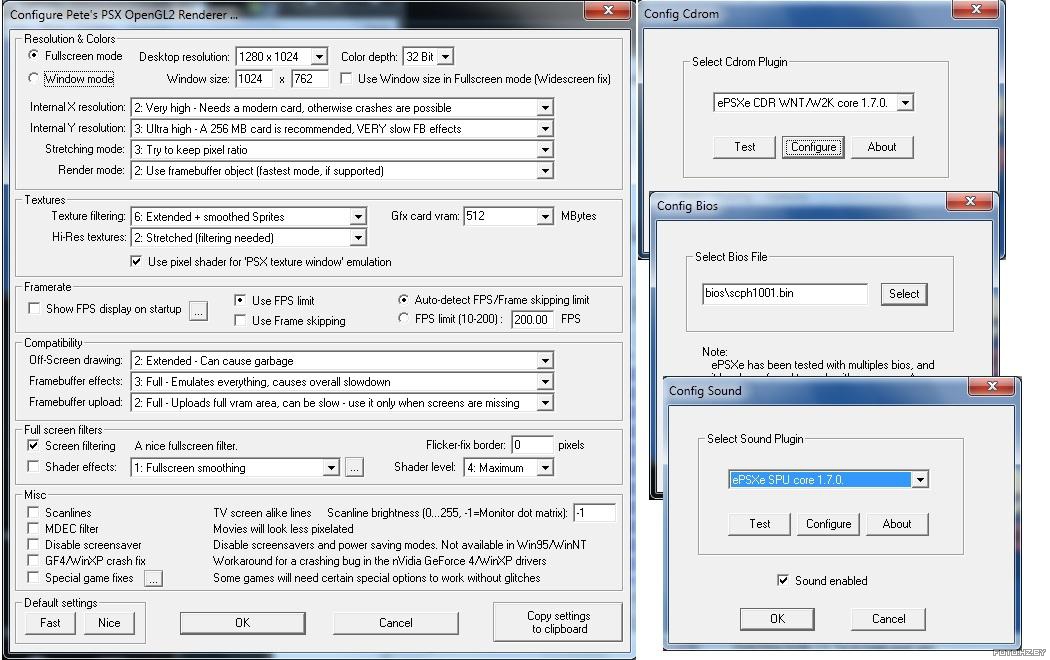The image size is (1050, 660).
Task: Click the FPS display options ellipsis button
Action: point(198,311)
